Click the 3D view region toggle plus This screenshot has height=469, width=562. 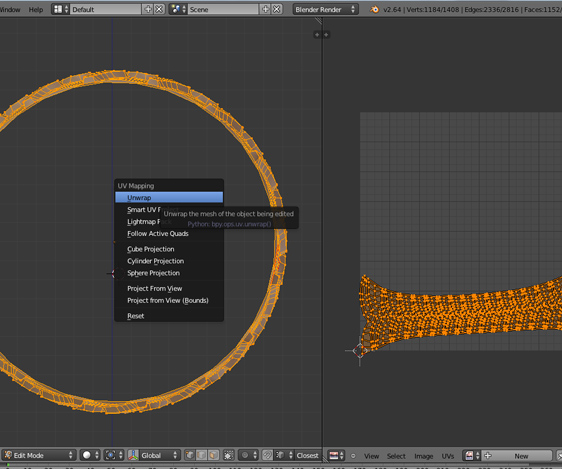coord(317,35)
